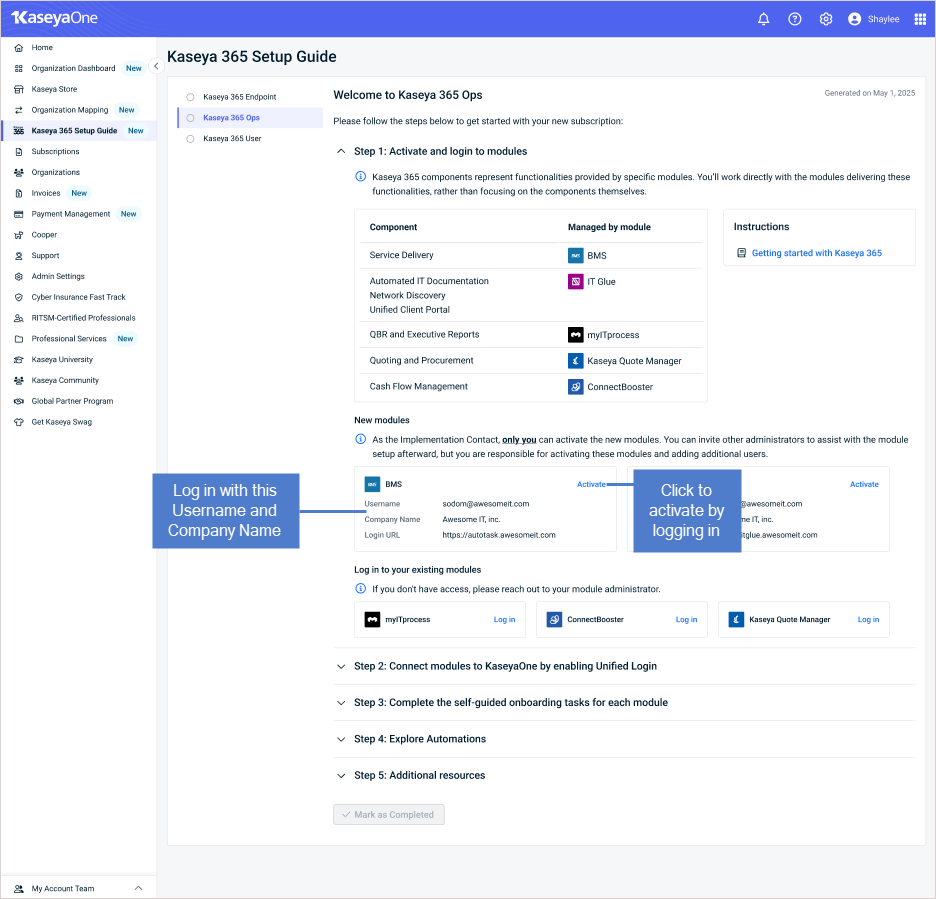Viewport: 936px width, 899px height.
Task: Click the info icon beside Kaseya 365 components note
Action: 361,176
